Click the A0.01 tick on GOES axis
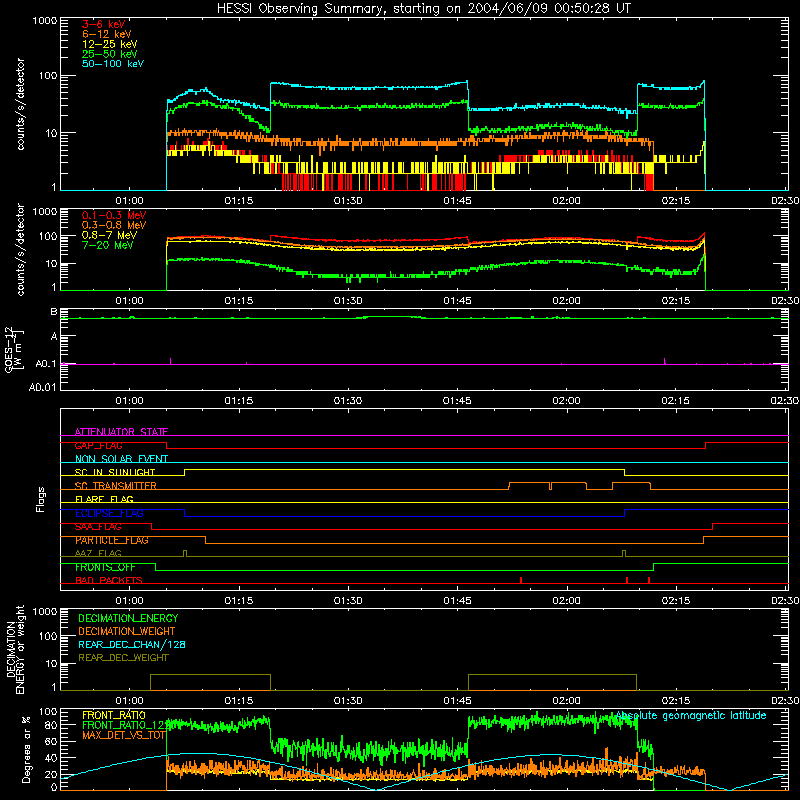The width and height of the screenshot is (800, 800). click(x=42, y=387)
